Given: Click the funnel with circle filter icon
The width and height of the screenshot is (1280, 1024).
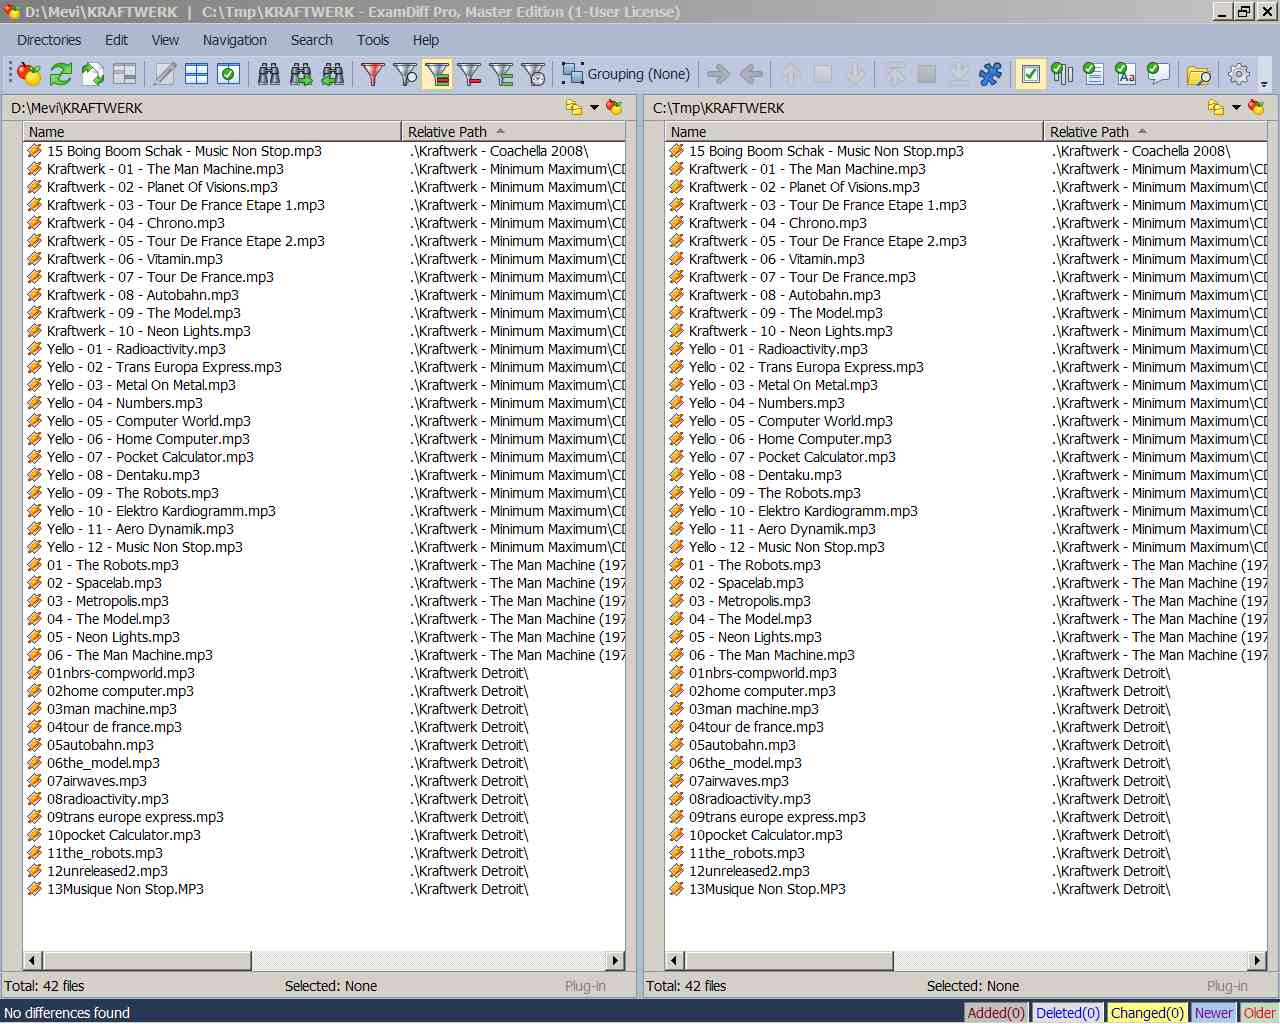Looking at the screenshot, I should click(x=405, y=74).
